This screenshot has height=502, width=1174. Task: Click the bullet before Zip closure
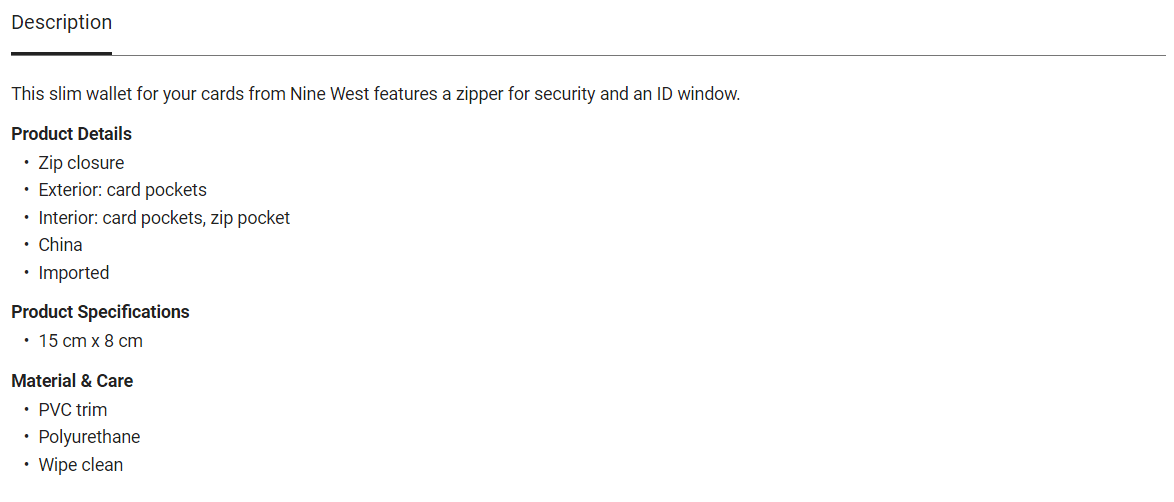coord(27,163)
